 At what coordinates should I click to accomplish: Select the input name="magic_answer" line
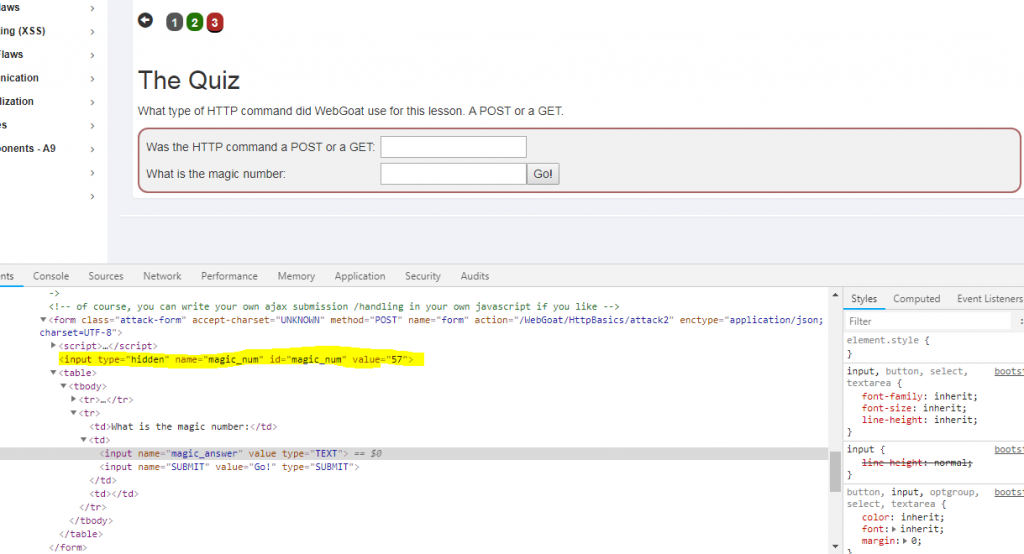tap(222, 453)
